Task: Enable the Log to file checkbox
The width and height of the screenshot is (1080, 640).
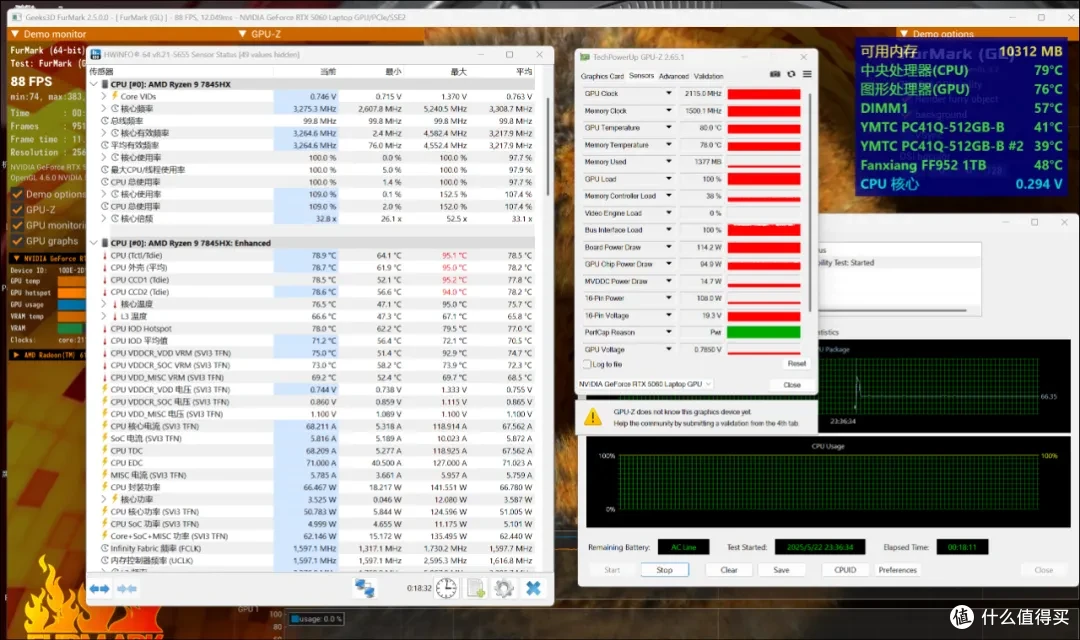Action: [x=587, y=364]
